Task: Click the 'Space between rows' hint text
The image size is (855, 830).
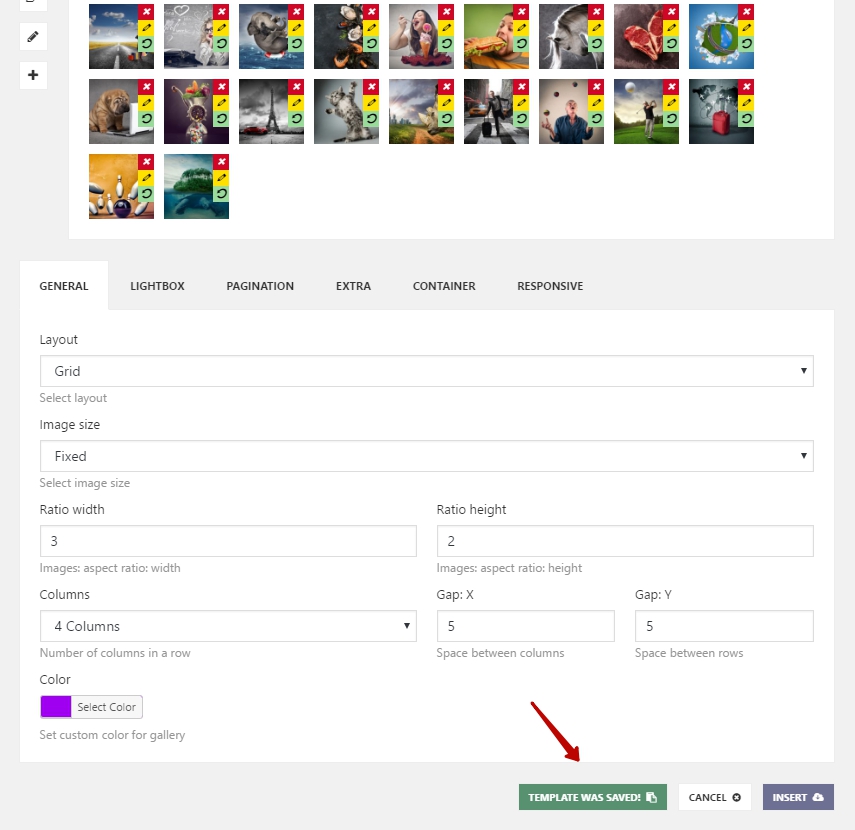Action: coord(689,653)
